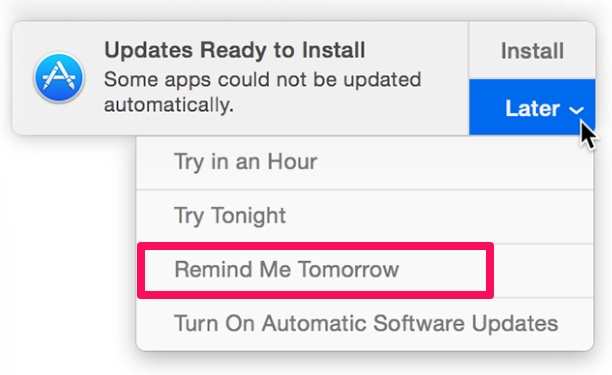Install the pending app updates now
612x375 pixels.
[532, 51]
